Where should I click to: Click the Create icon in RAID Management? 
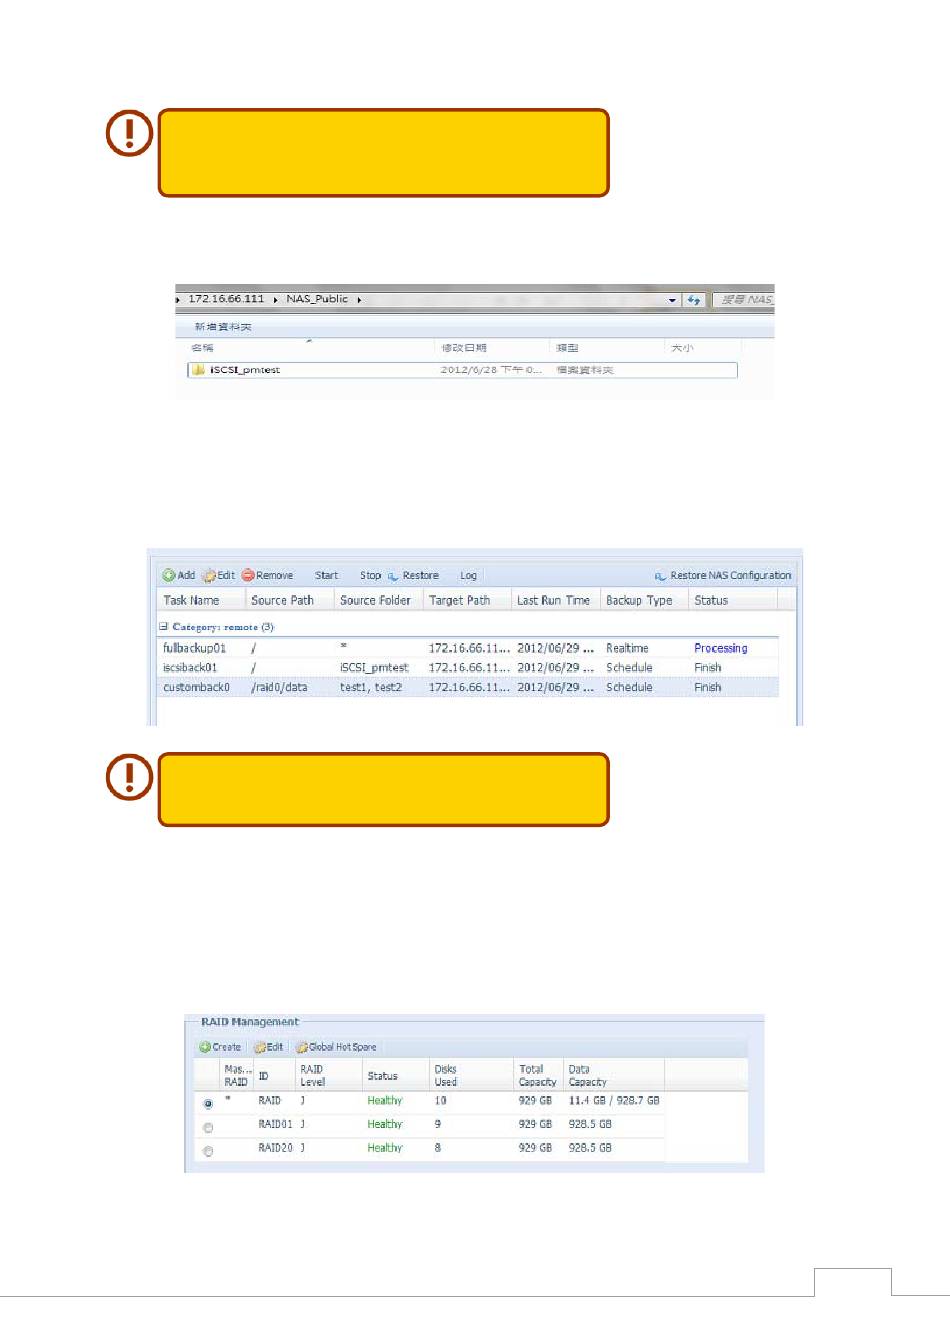click(204, 1047)
